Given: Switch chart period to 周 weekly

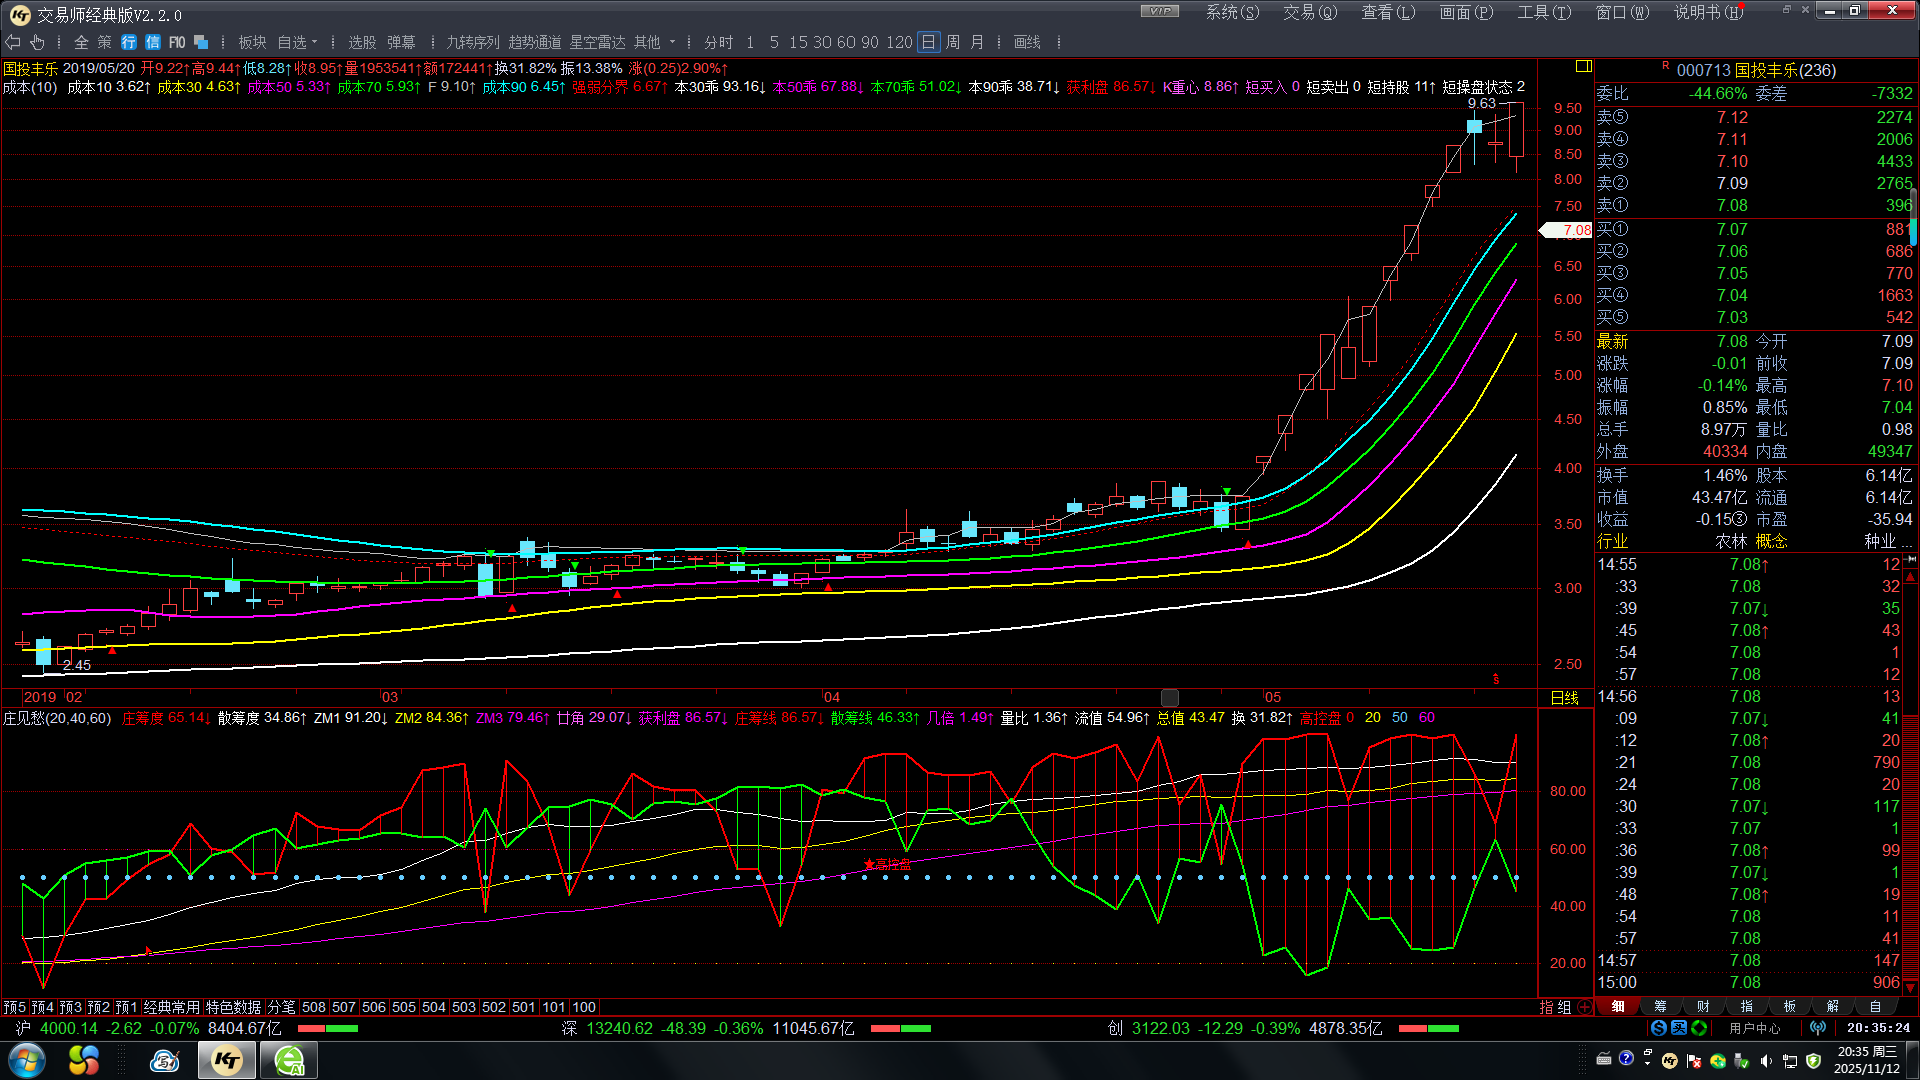Looking at the screenshot, I should coord(952,42).
